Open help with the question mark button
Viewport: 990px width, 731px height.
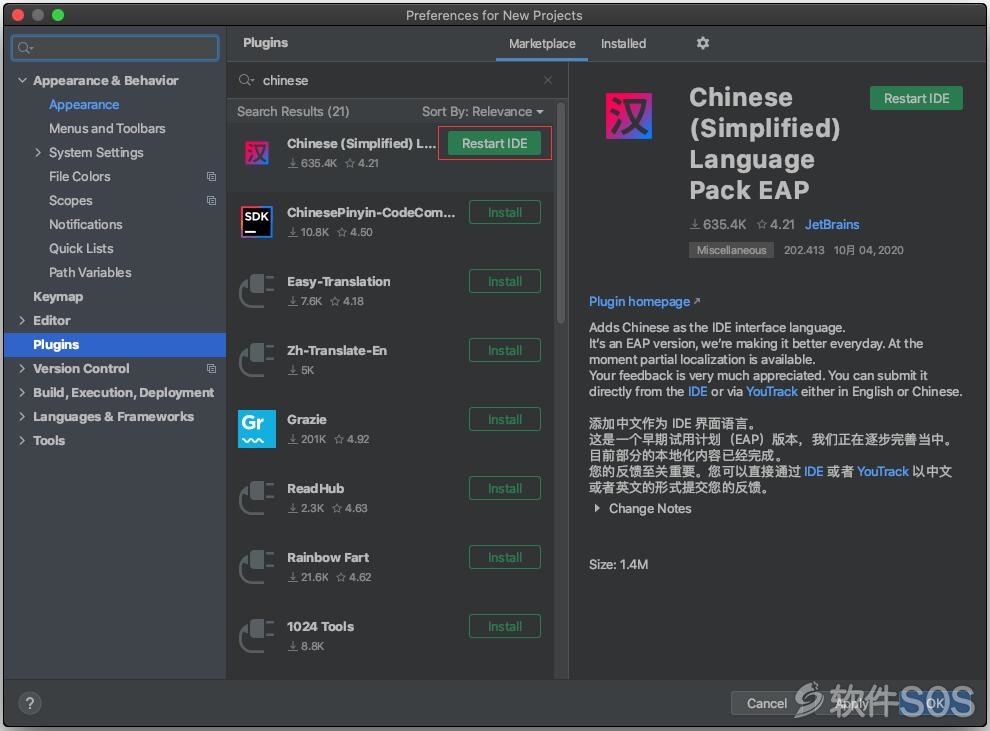point(30,703)
